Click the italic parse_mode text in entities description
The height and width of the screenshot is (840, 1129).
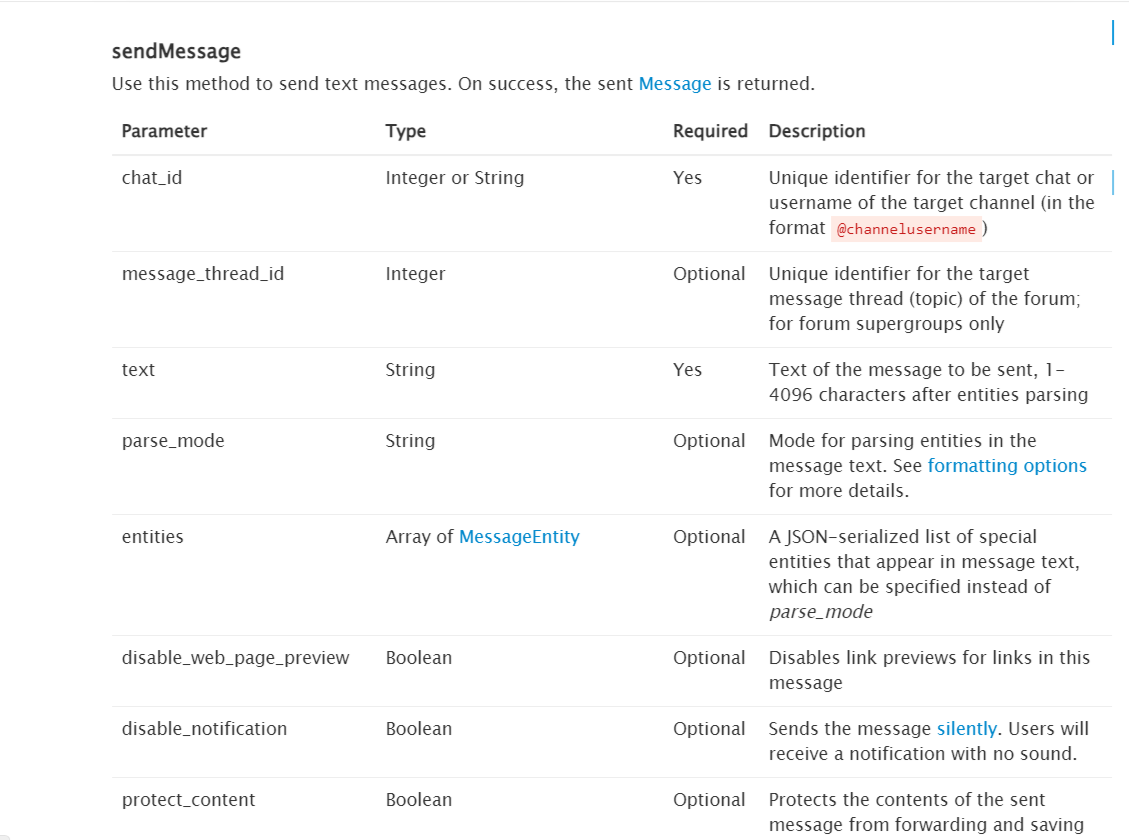[x=820, y=612]
